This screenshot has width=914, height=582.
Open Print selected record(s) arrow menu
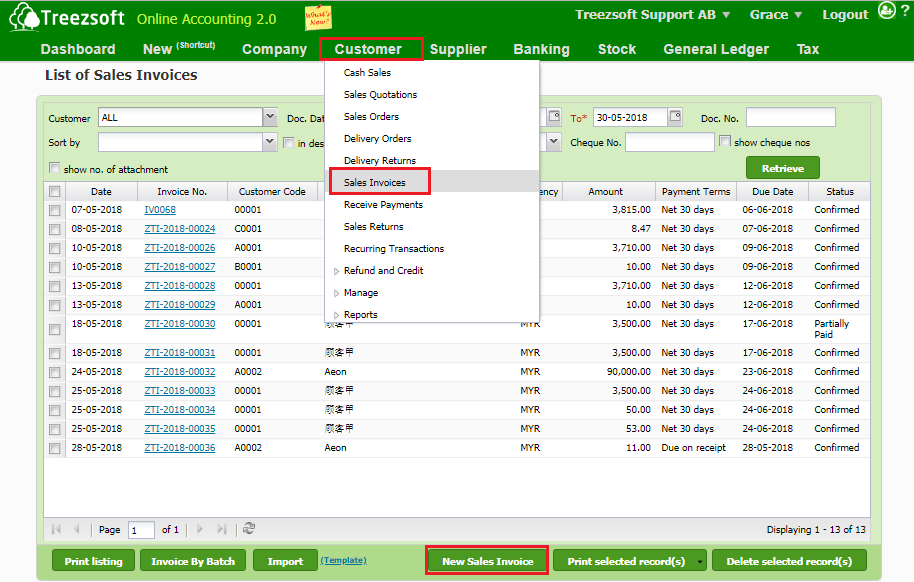point(699,562)
